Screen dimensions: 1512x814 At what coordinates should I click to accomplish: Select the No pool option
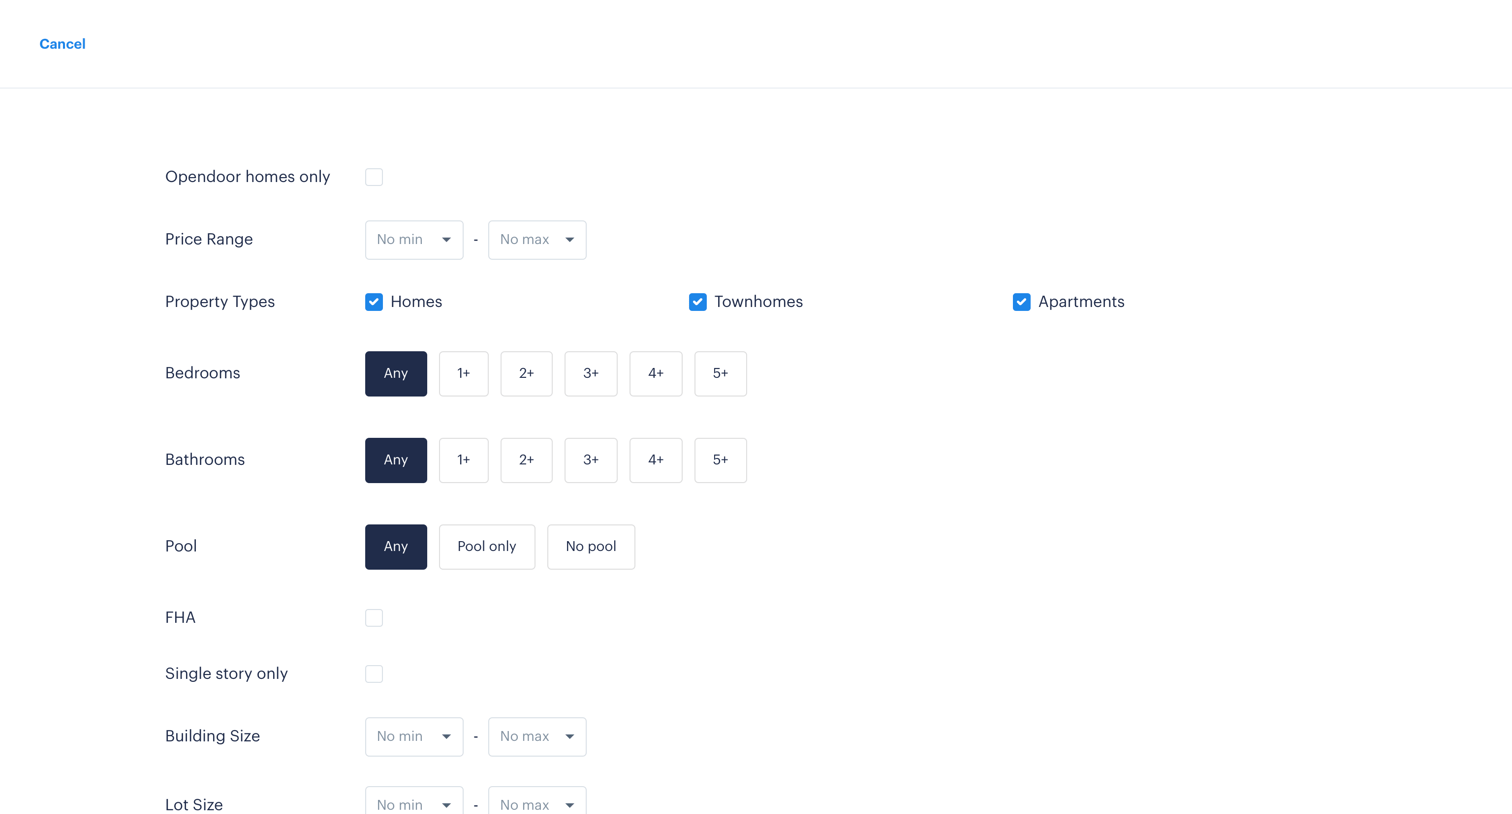click(591, 547)
